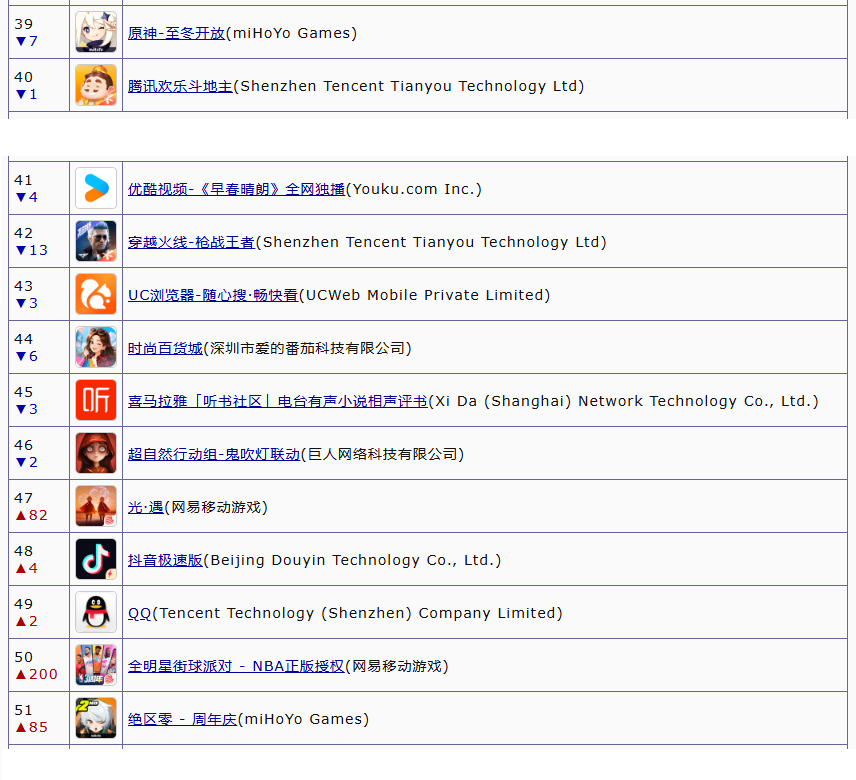Click the CrossFire game icon in row 42
856x780 pixels.
click(x=96, y=241)
